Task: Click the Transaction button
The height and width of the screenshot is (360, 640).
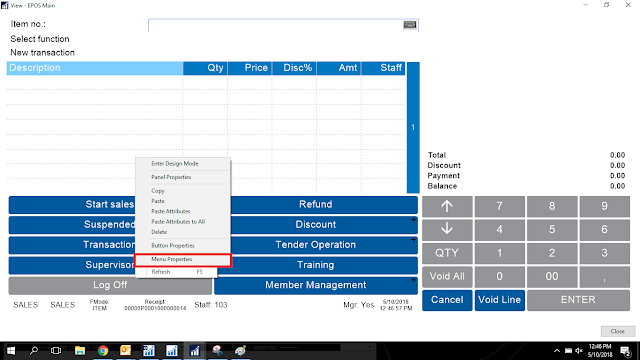Action: 72,245
